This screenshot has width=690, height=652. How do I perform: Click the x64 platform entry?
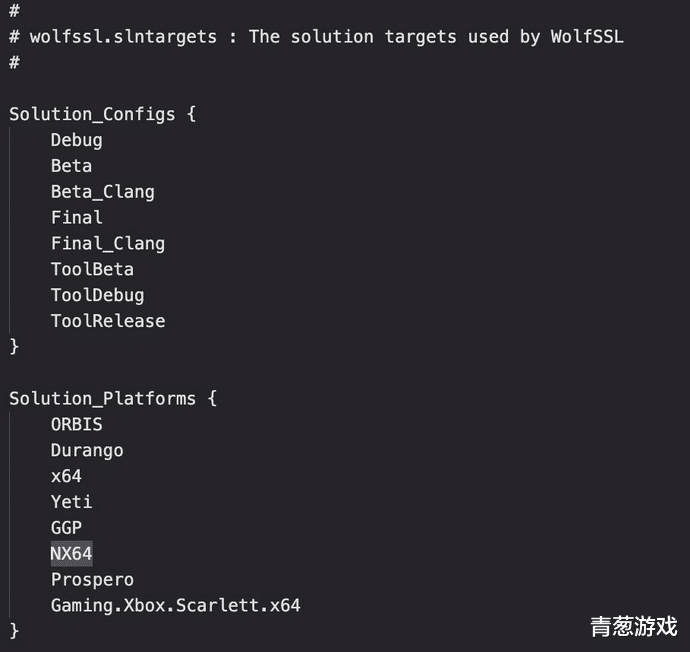[x=66, y=476]
